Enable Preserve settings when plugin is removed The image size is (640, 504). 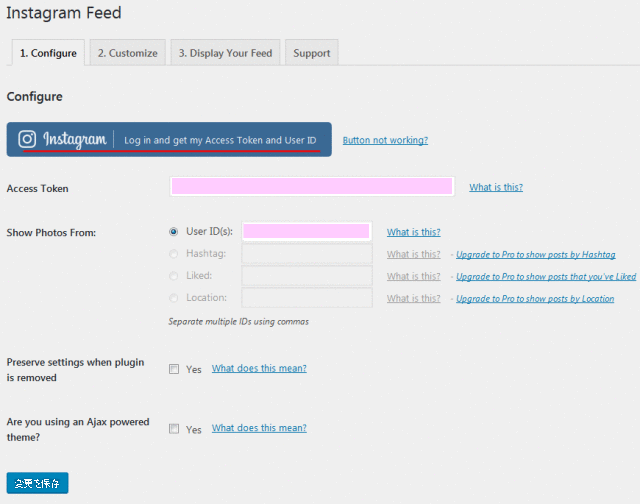point(174,369)
